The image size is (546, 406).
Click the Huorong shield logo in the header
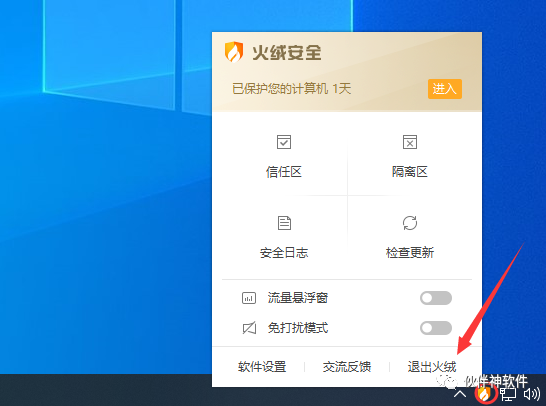pyautogui.click(x=234, y=52)
